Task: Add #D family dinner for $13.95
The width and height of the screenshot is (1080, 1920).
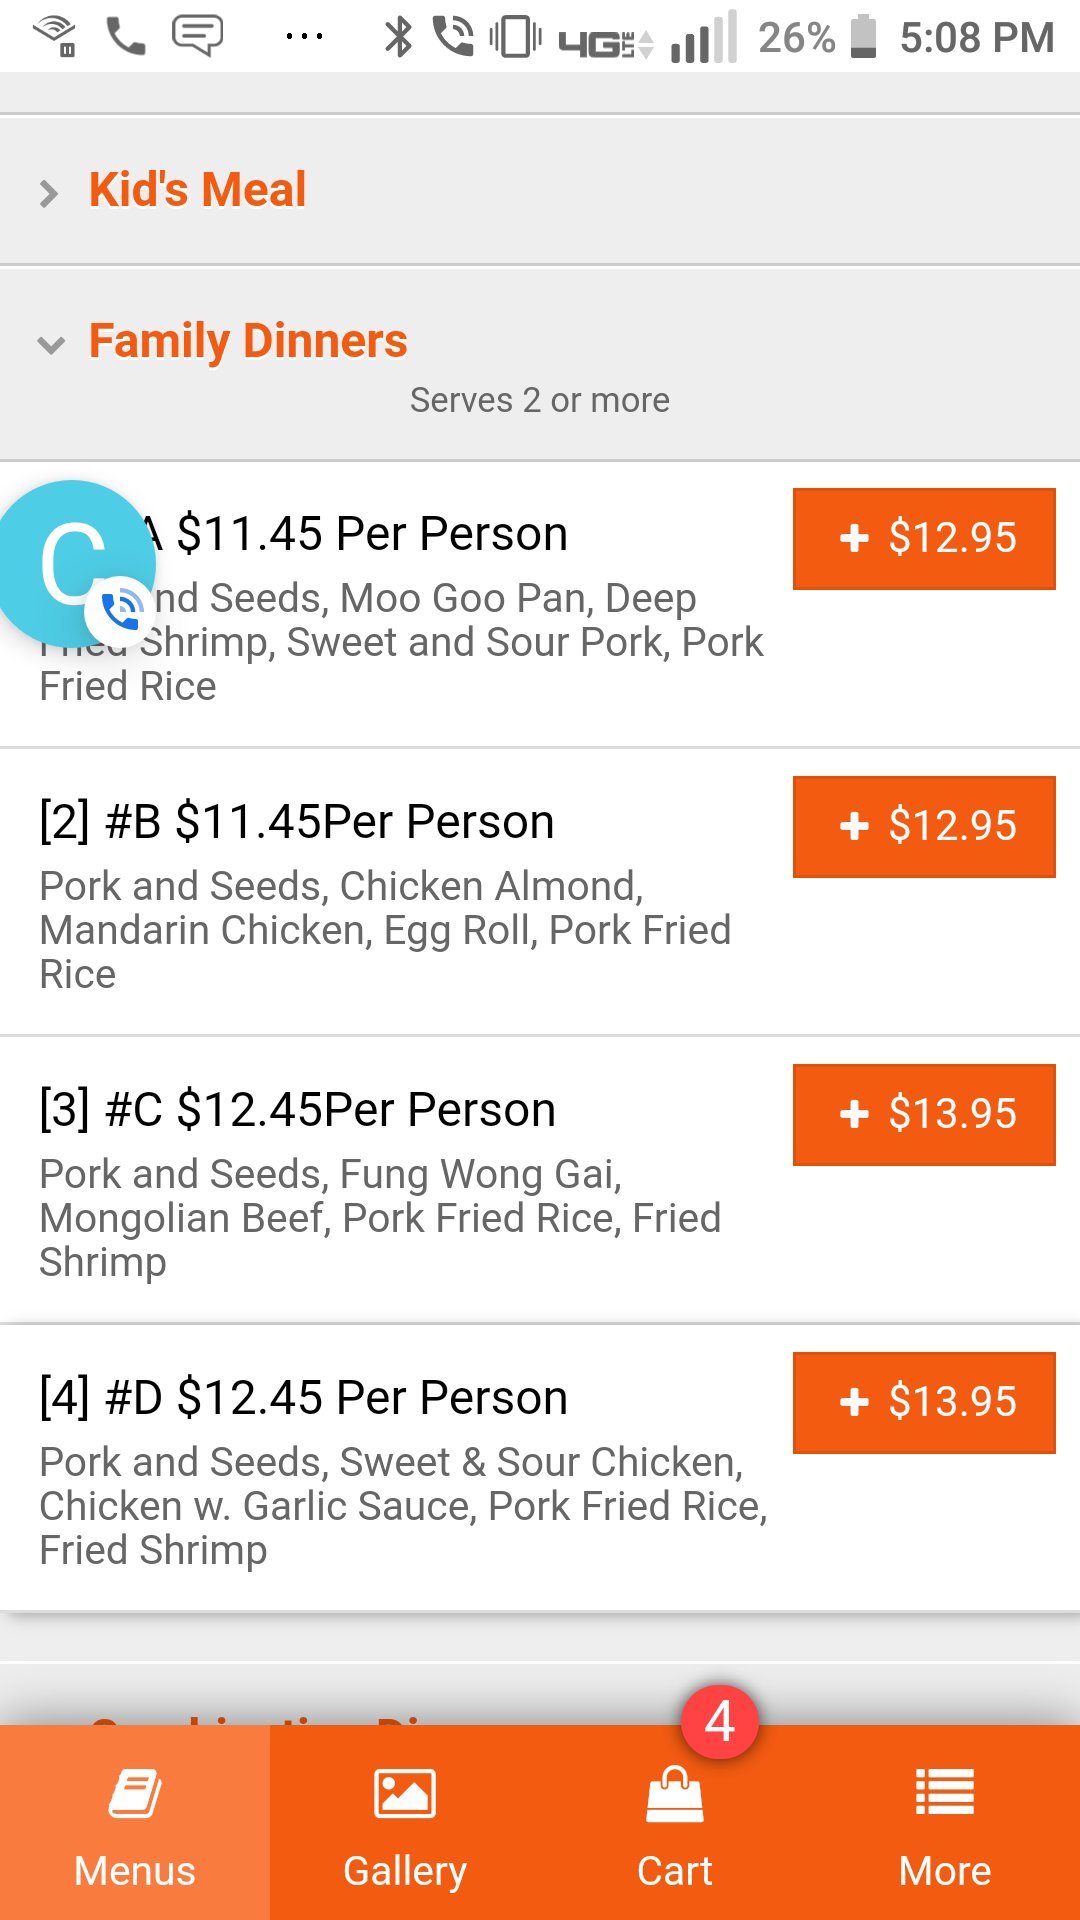Action: (x=924, y=1403)
